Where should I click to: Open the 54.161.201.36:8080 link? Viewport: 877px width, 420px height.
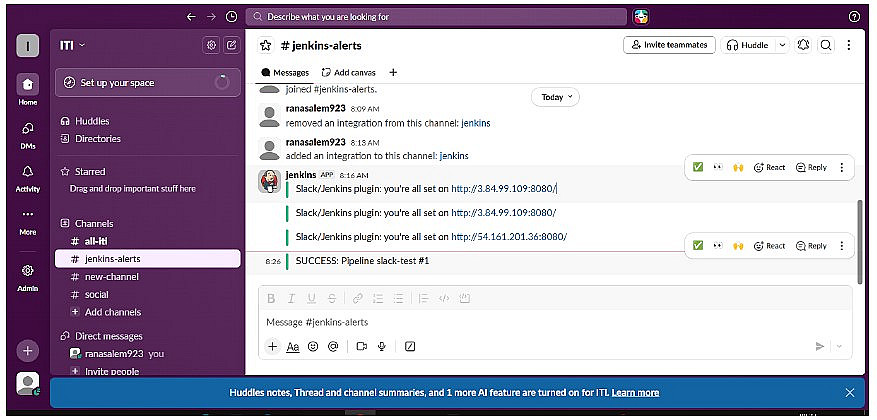(x=509, y=237)
